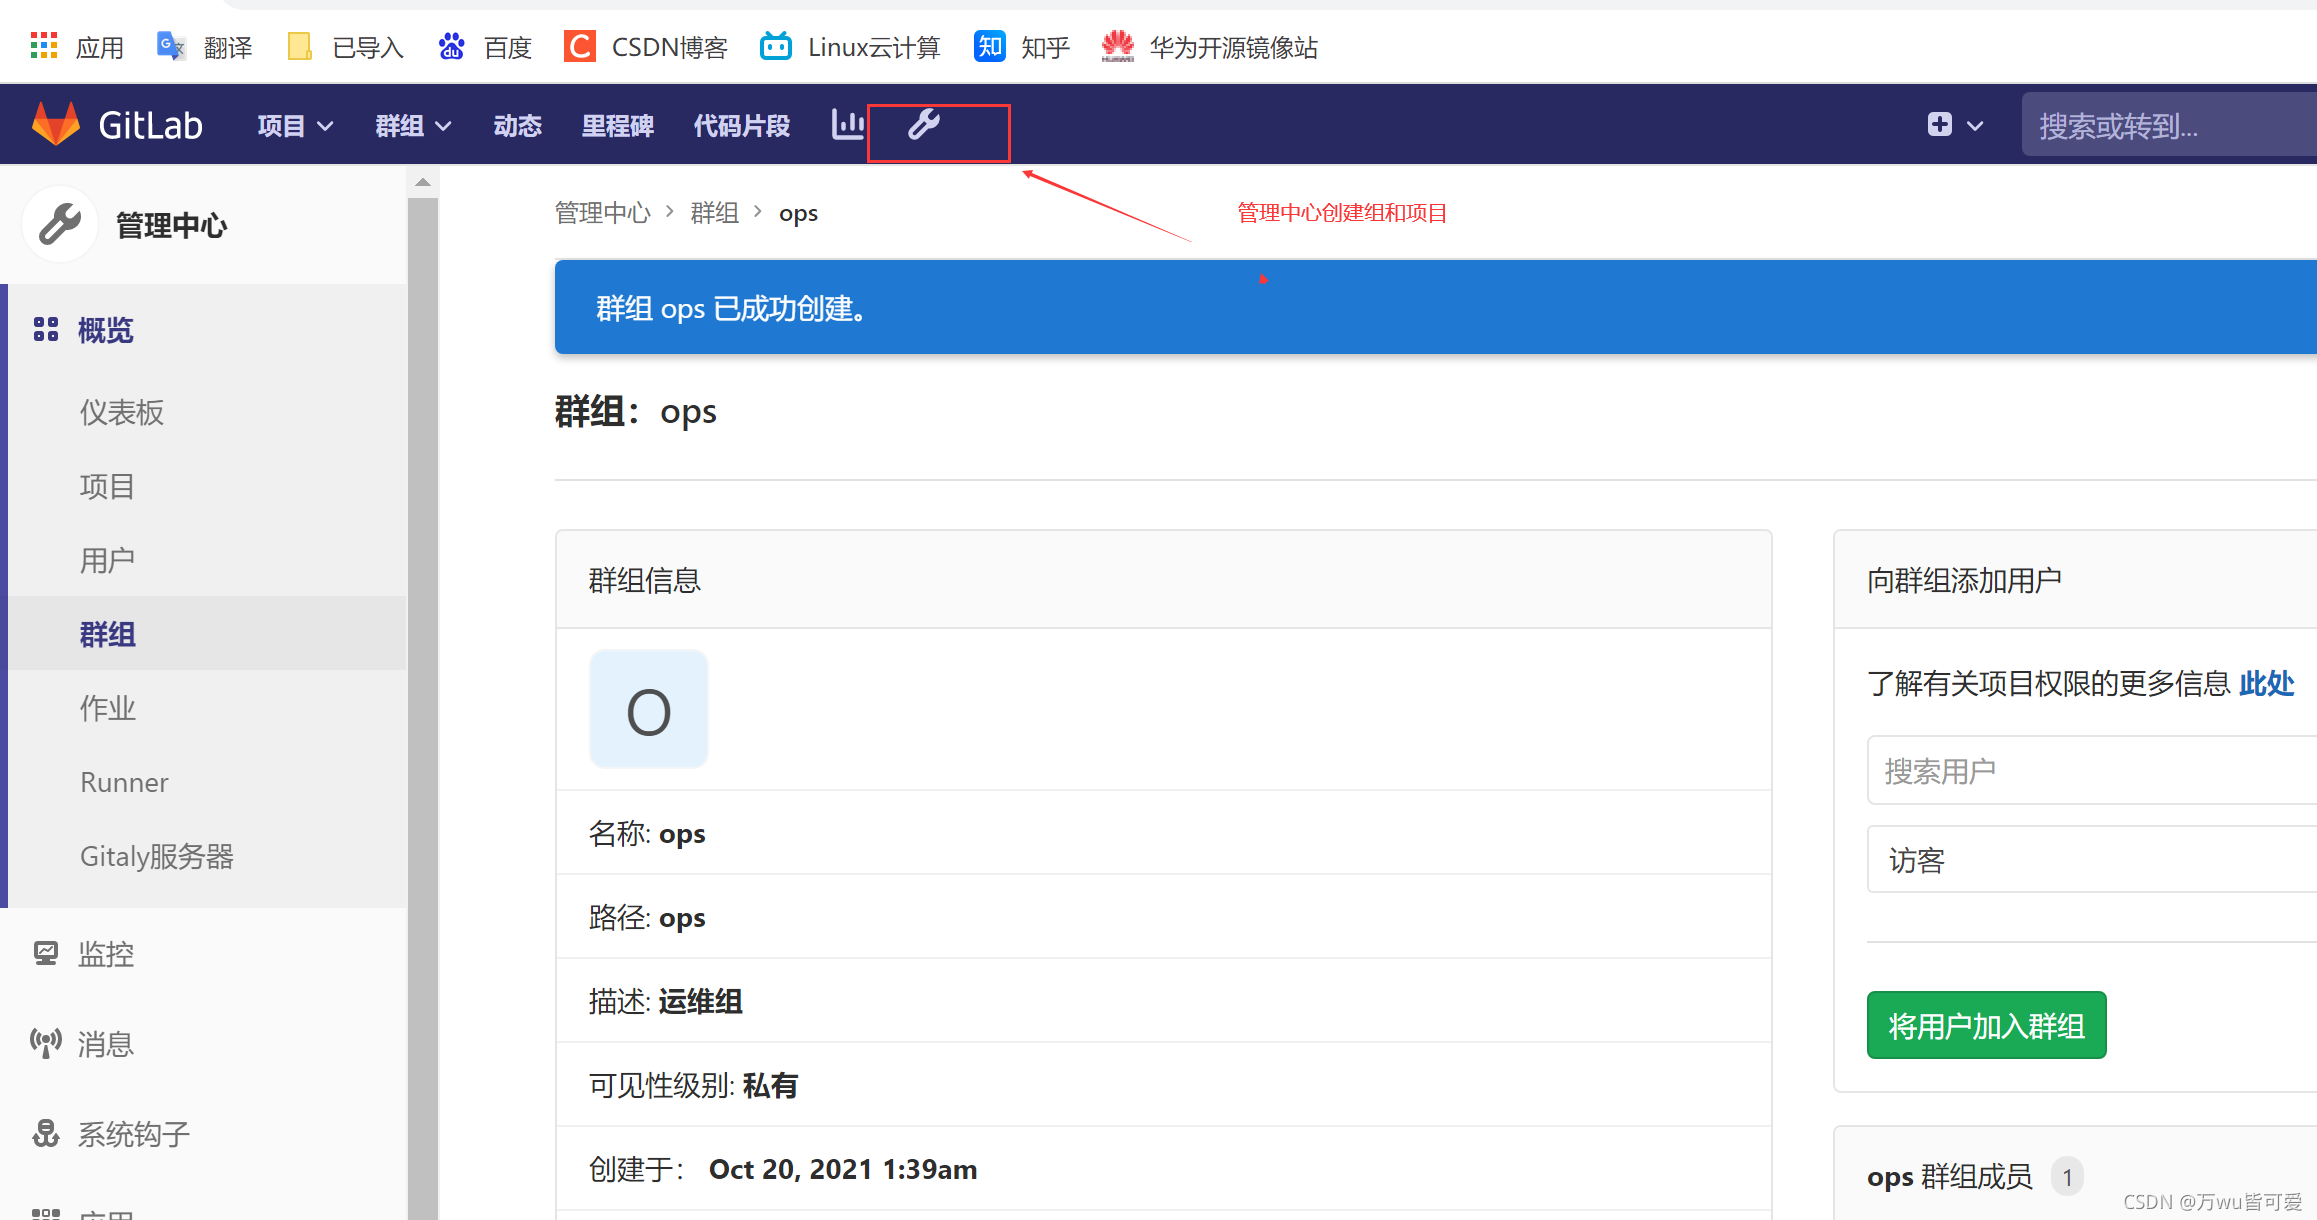The height and width of the screenshot is (1220, 2317).
Task: Click the ops 群组成员 count badge
Action: tap(2067, 1177)
